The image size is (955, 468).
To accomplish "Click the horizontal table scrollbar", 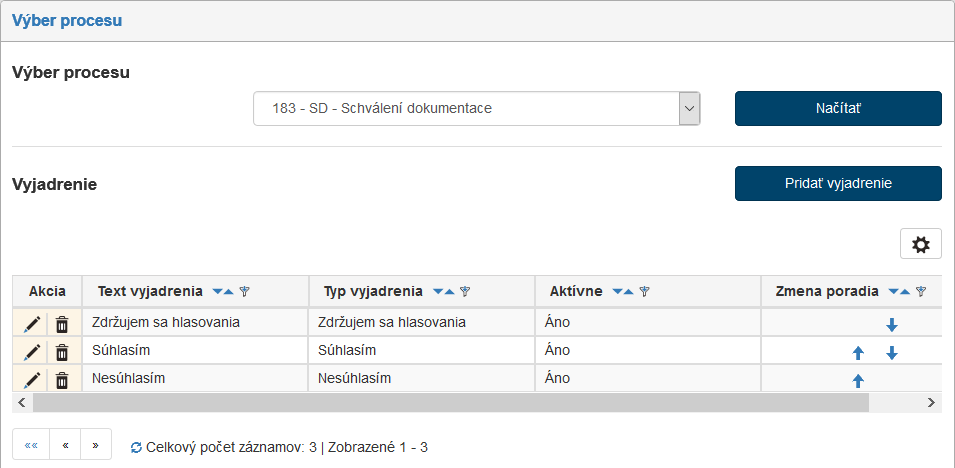I will [450, 402].
